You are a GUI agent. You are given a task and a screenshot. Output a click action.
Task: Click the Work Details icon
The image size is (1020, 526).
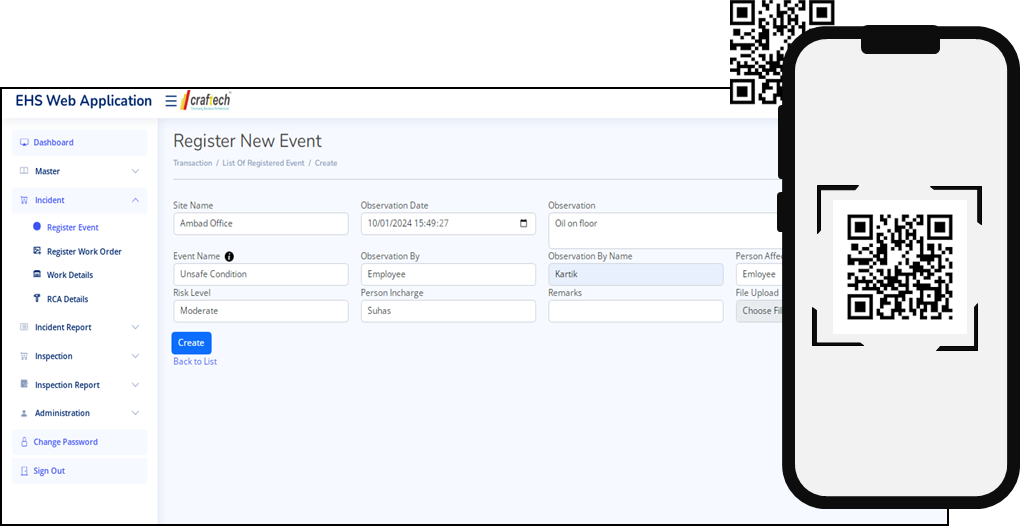pos(37,274)
